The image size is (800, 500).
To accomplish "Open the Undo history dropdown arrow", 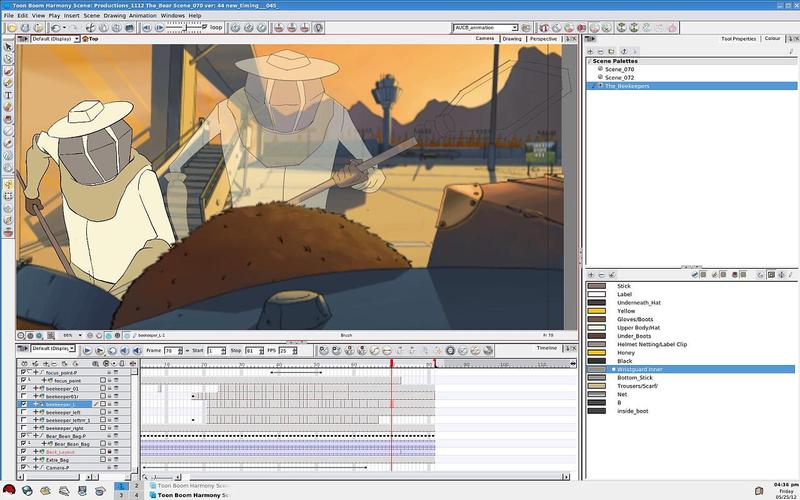I will pos(64,28).
